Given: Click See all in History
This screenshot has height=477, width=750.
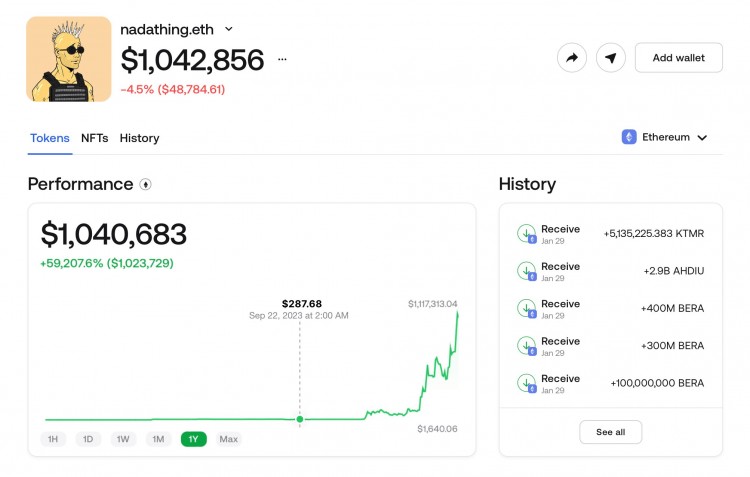Looking at the screenshot, I should coord(610,432).
